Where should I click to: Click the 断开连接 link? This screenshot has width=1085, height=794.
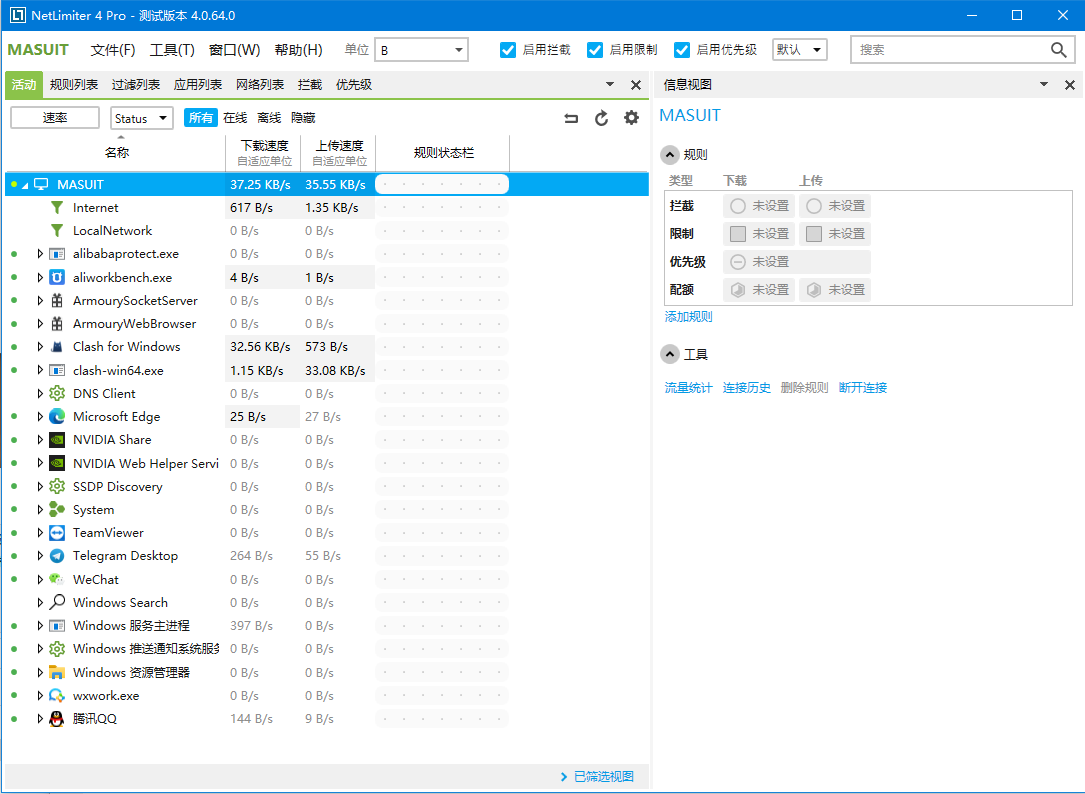pyautogui.click(x=862, y=388)
